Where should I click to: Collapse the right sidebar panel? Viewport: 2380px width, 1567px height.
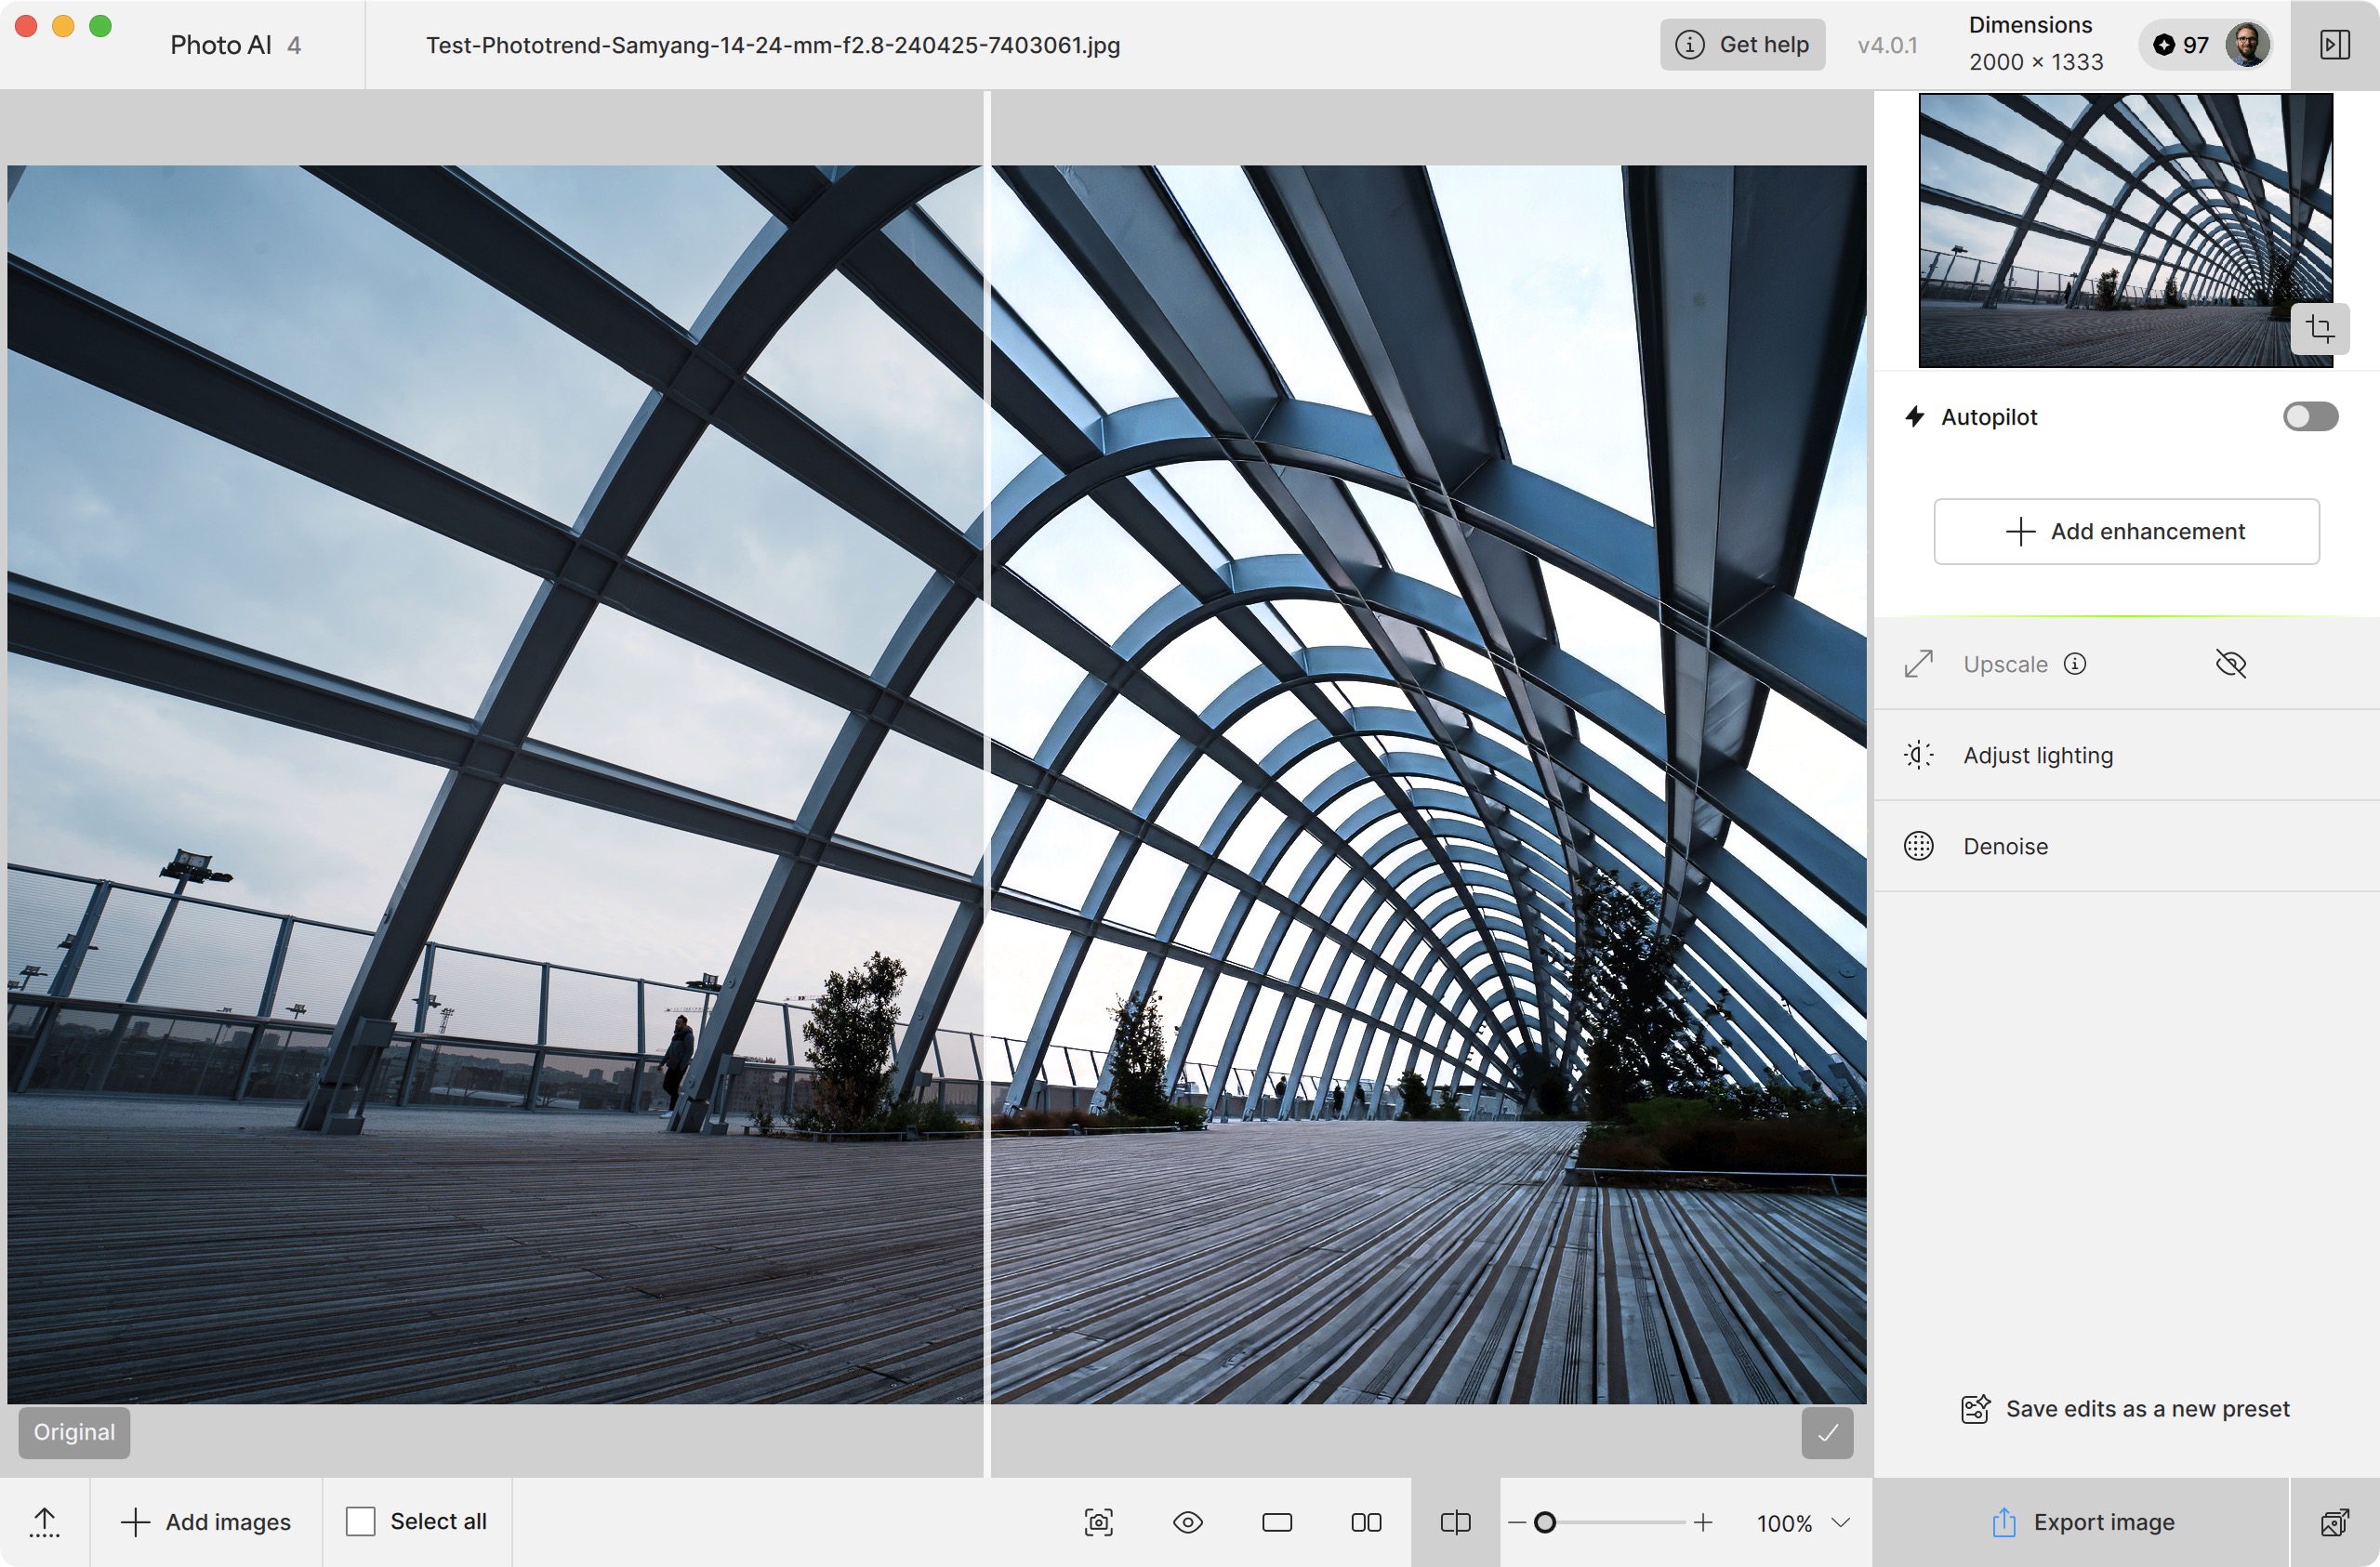click(x=2334, y=45)
